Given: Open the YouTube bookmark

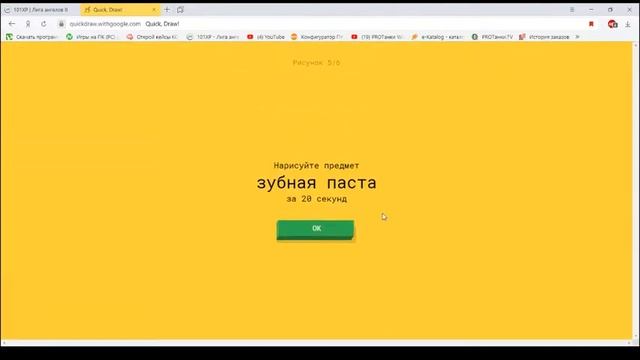Looking at the screenshot, I should [x=266, y=37].
